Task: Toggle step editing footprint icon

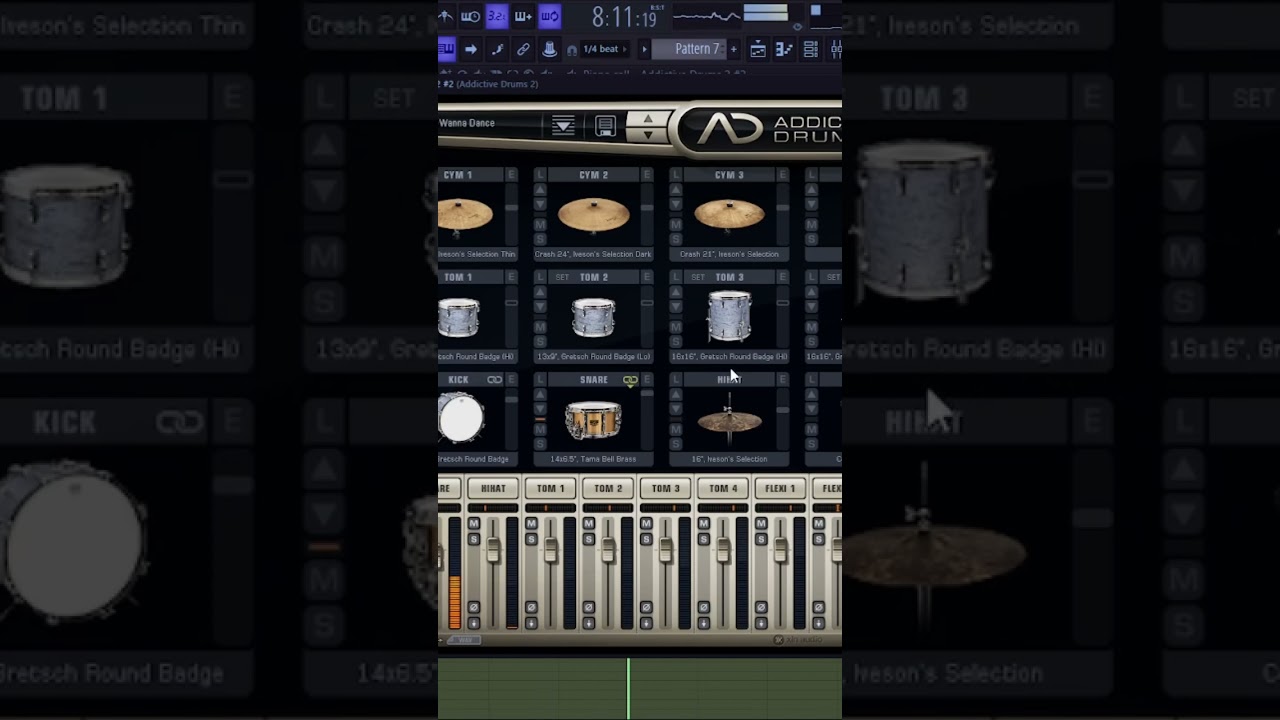Action: click(x=497, y=49)
